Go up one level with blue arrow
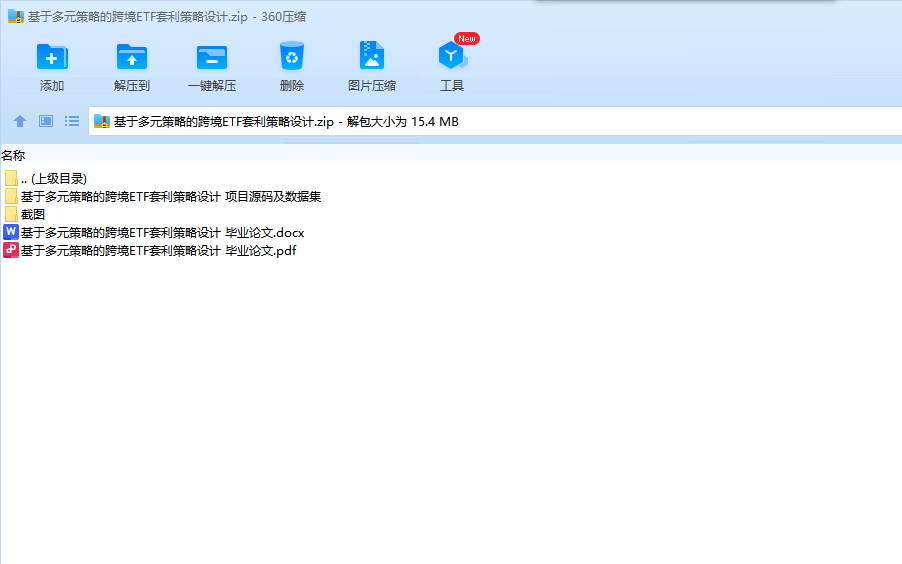This screenshot has width=902, height=564. pyautogui.click(x=20, y=121)
